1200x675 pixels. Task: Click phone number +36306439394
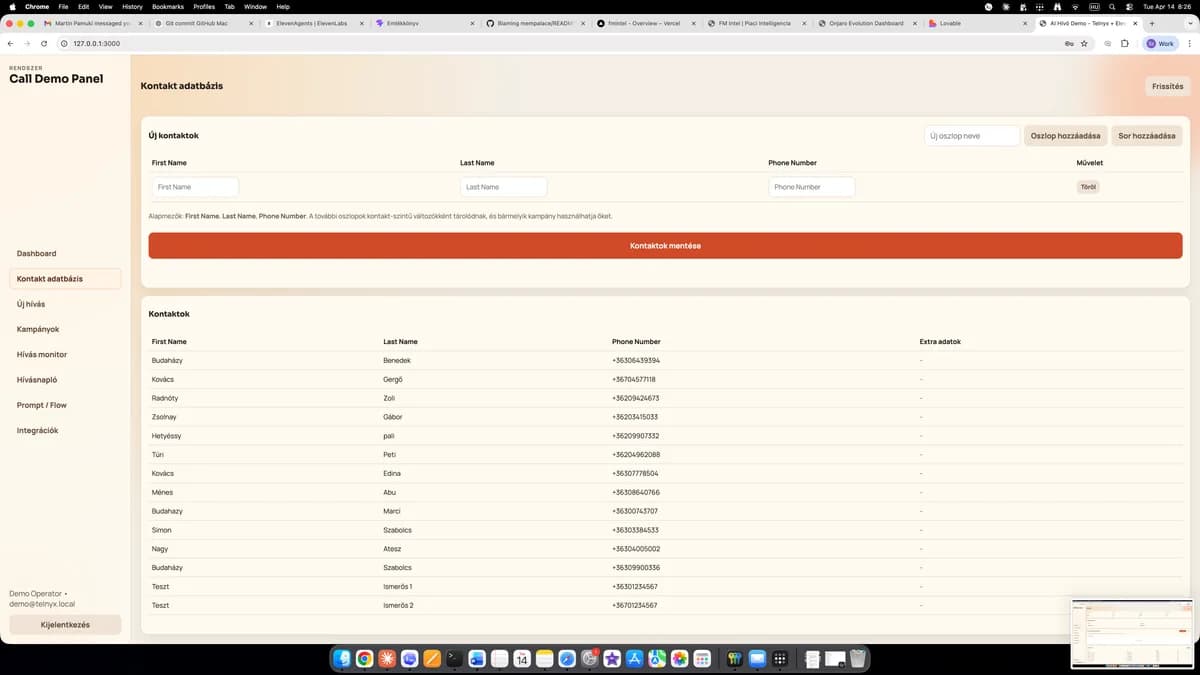(x=636, y=361)
